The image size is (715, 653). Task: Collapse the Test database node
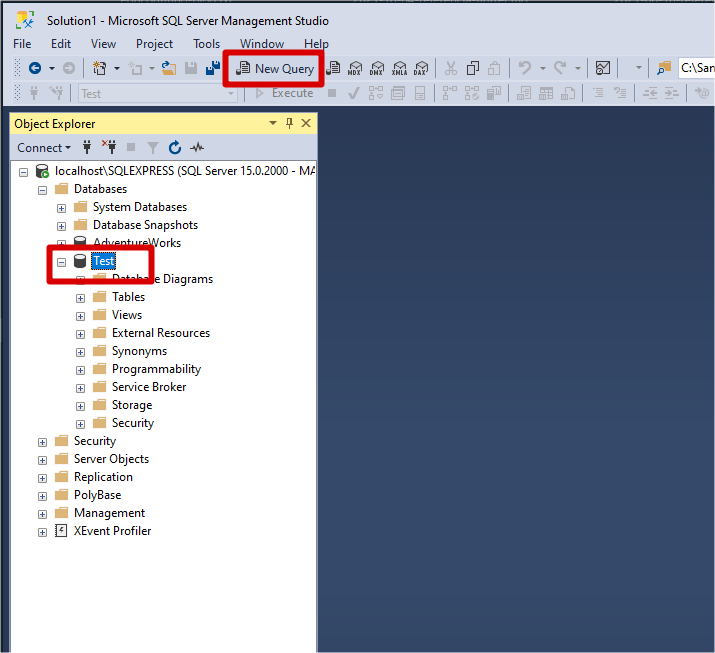pos(61,262)
